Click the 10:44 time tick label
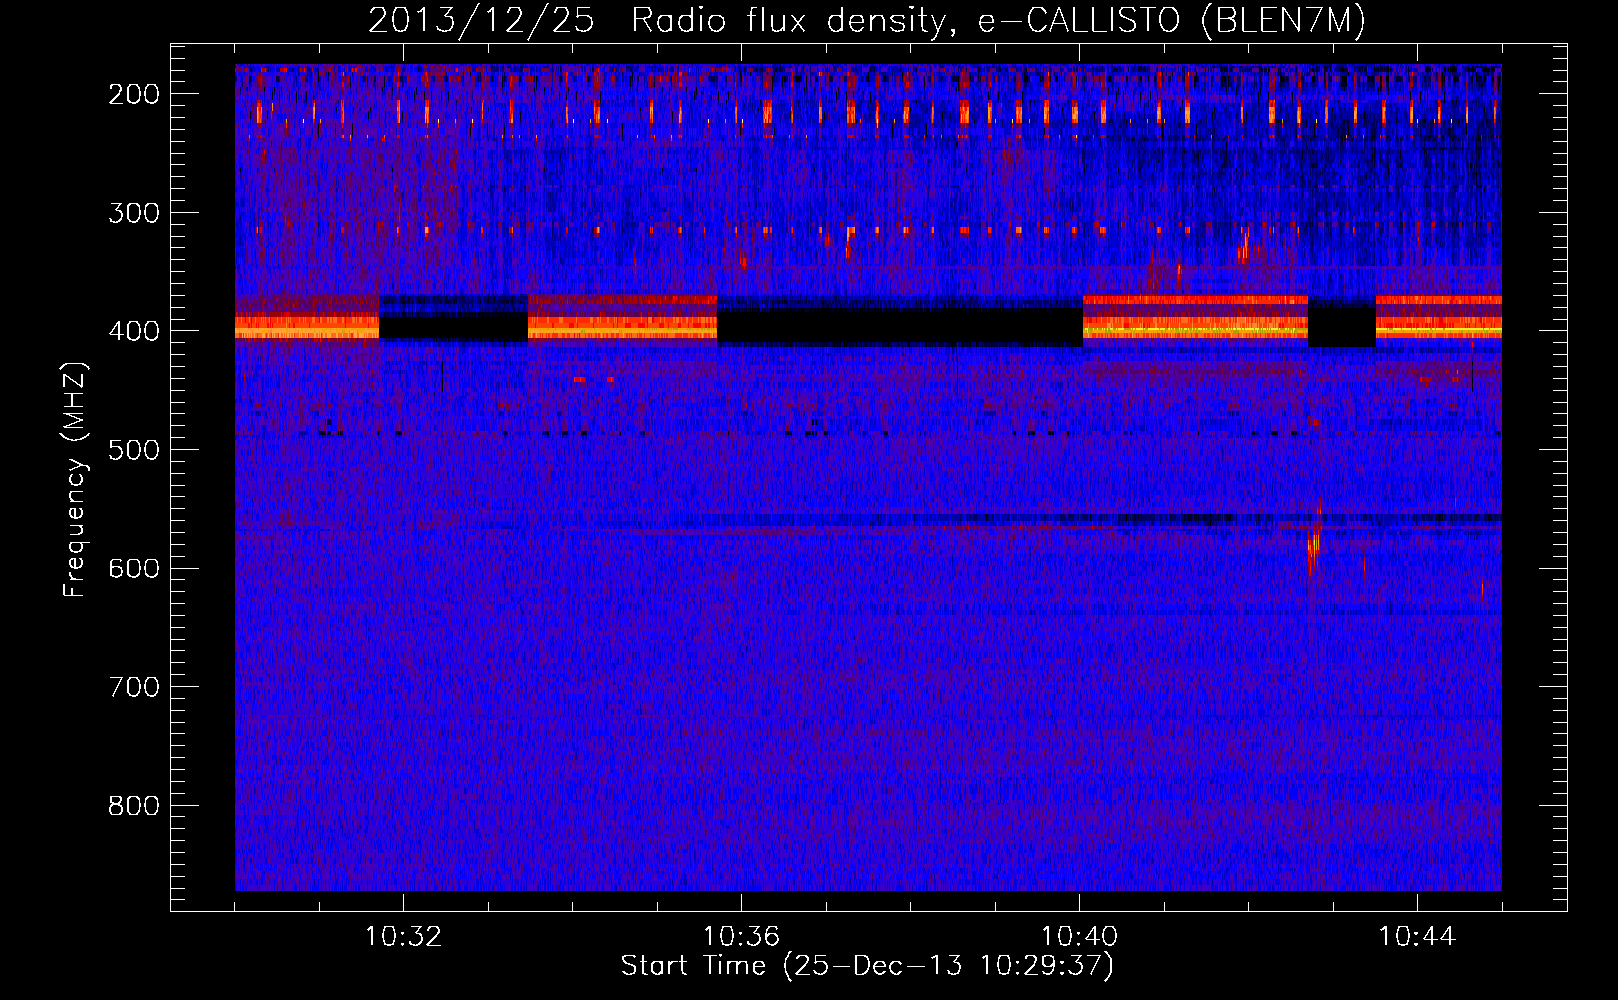 1417,937
